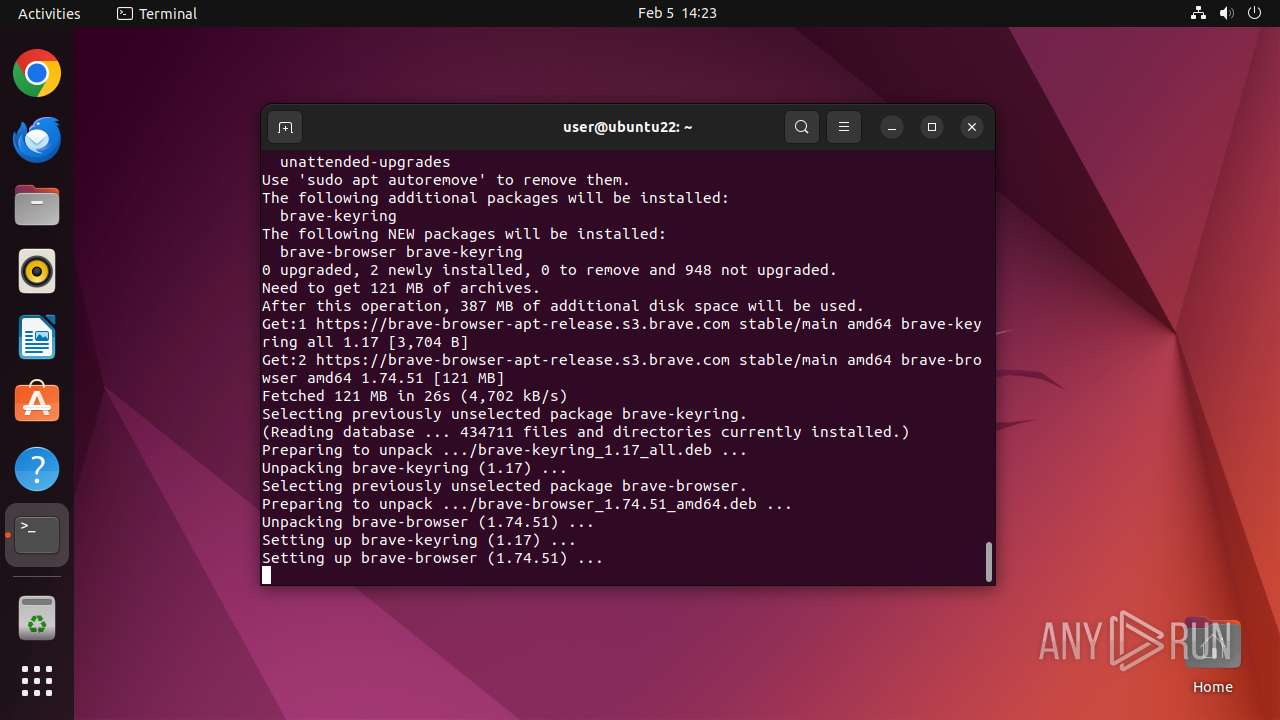
Task: Click the terminal cursor block
Action: (266, 575)
